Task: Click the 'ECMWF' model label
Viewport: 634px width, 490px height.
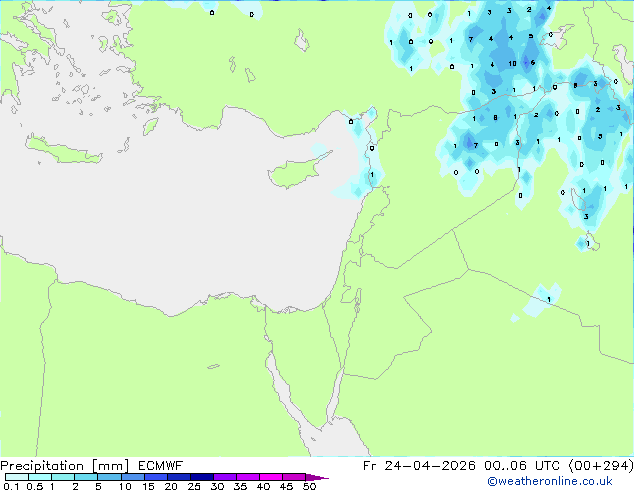Action: tap(161, 466)
